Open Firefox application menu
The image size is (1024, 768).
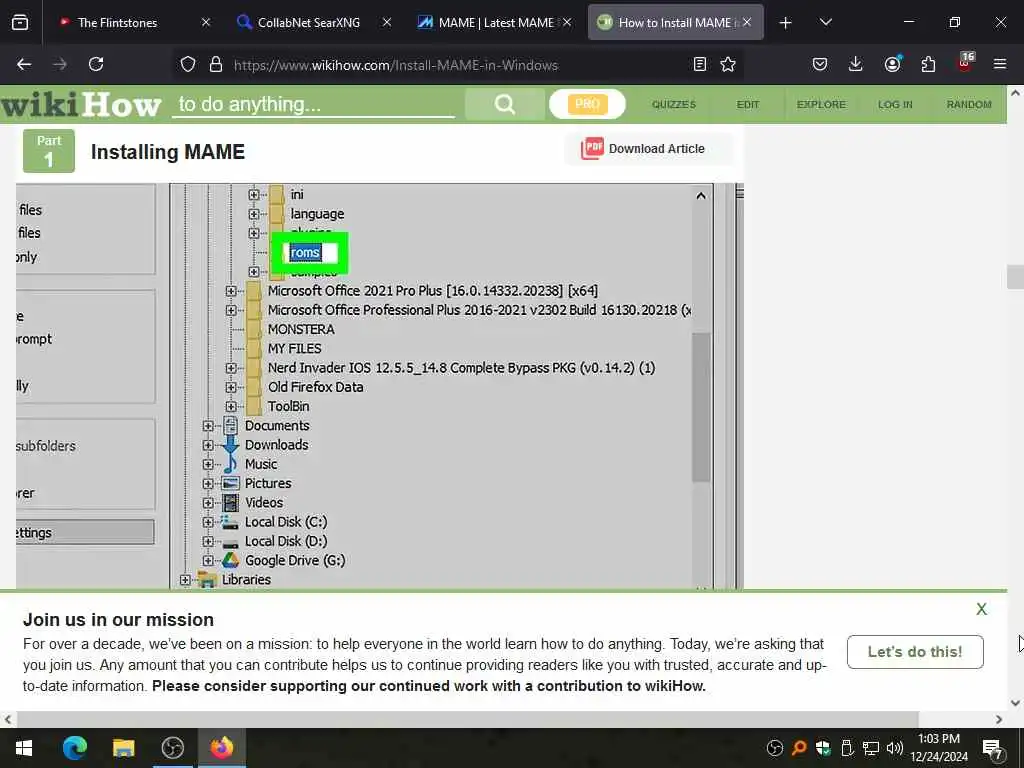click(1000, 64)
